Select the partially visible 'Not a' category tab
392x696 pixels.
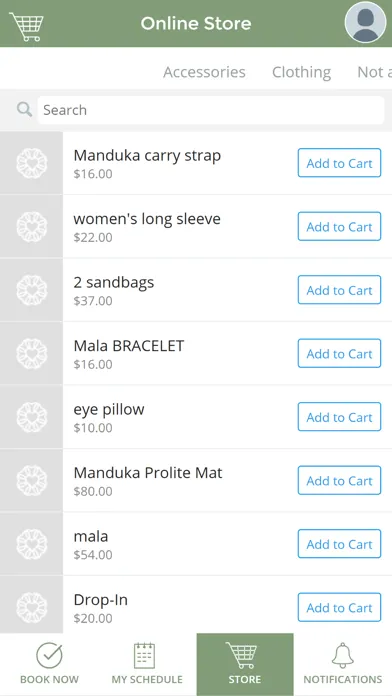(x=374, y=72)
